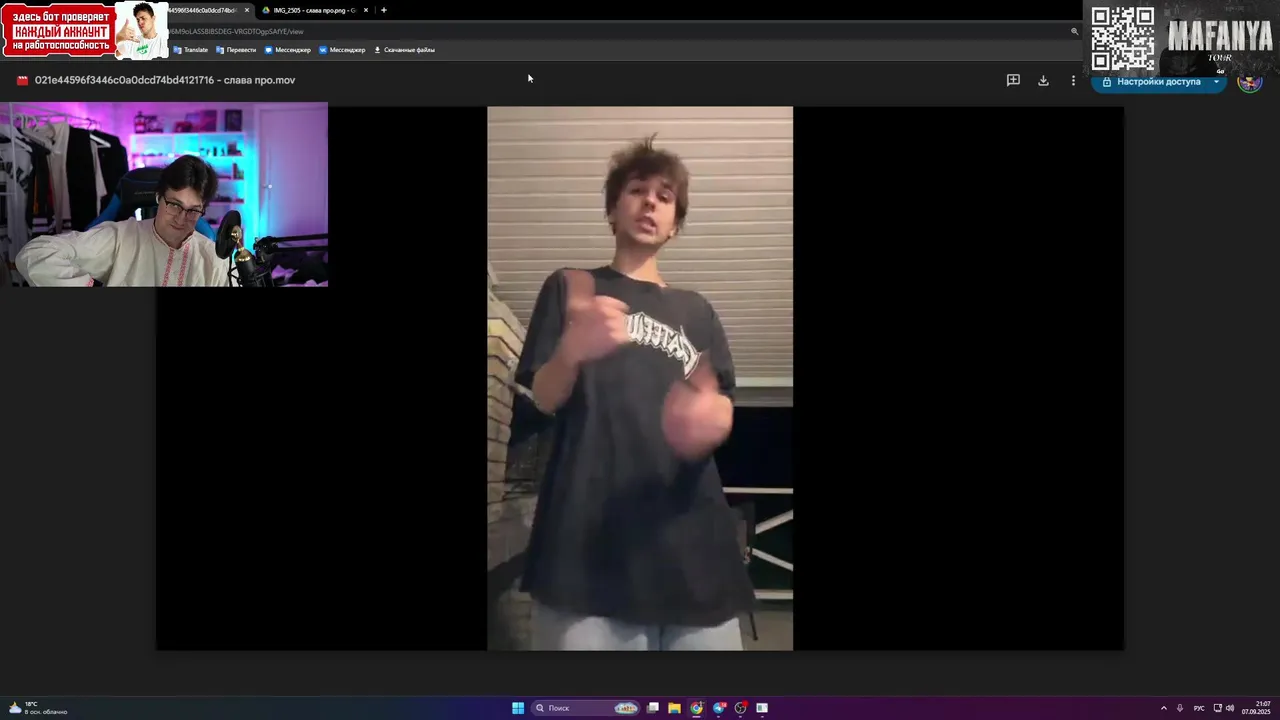Viewport: 1280px width, 720px height.
Task: Close the active .mov browser tab
Action: [247, 10]
